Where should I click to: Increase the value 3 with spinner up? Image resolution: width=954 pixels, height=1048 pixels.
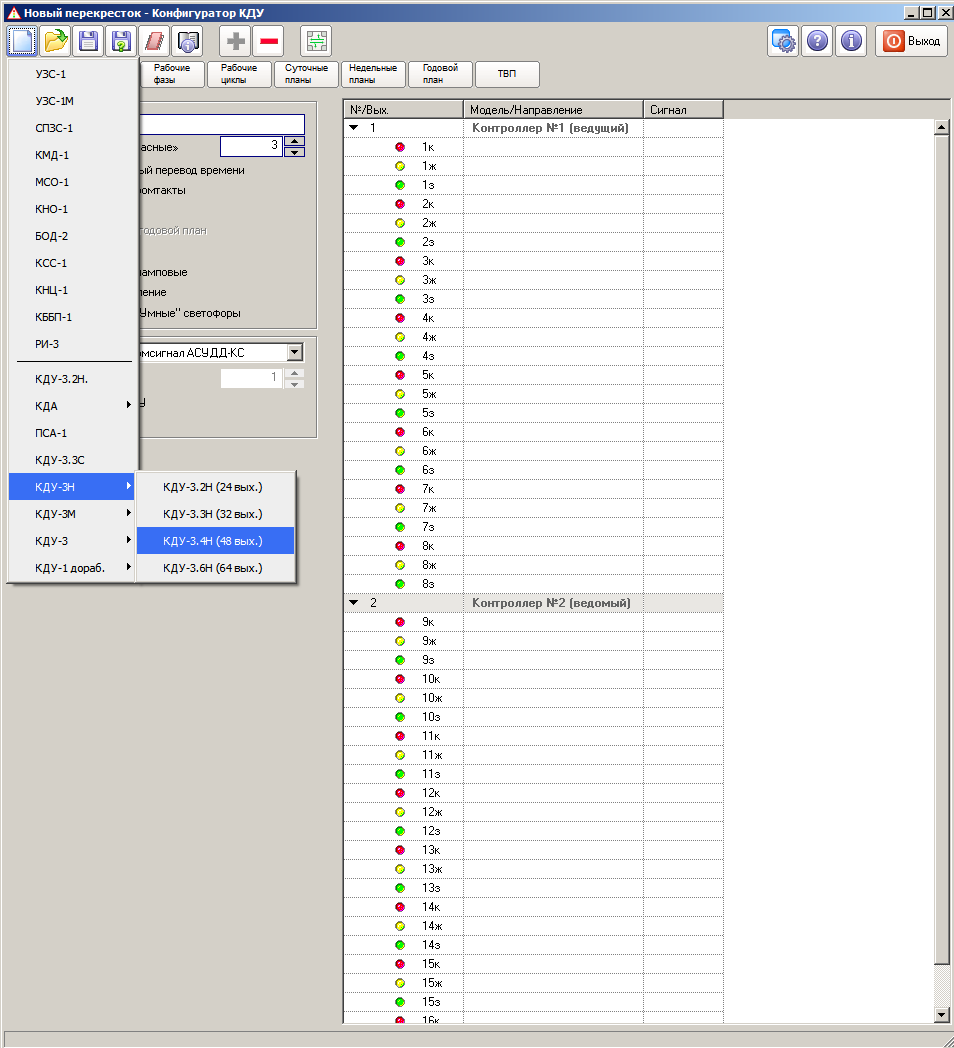(294, 141)
